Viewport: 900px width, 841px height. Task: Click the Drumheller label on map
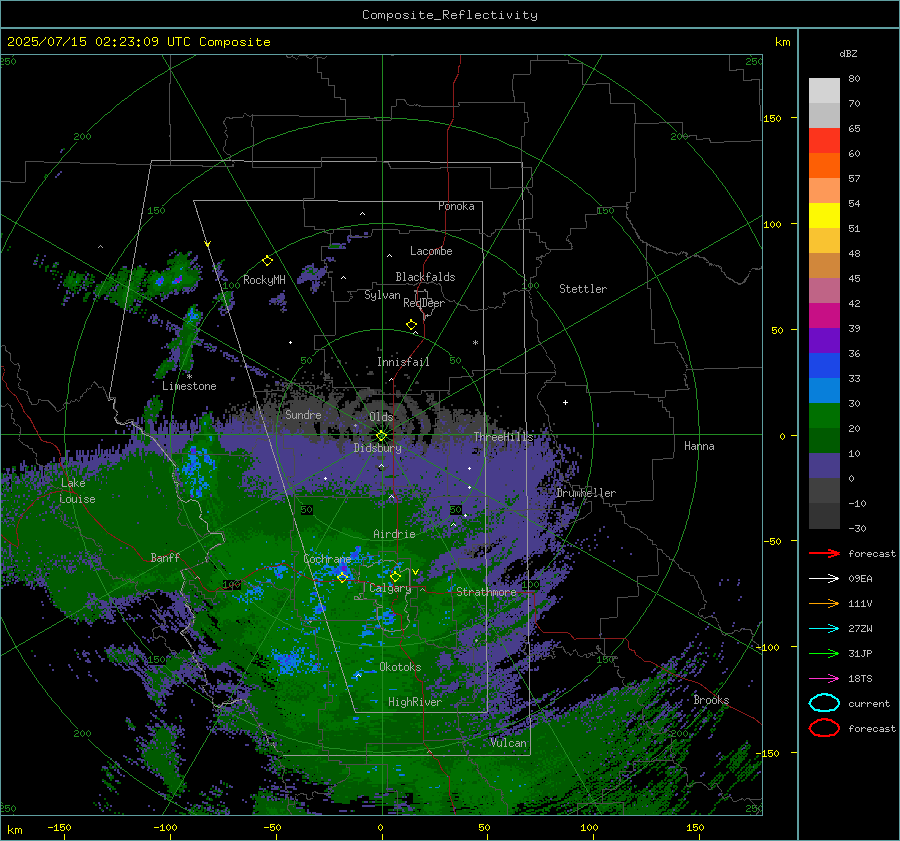586,493
